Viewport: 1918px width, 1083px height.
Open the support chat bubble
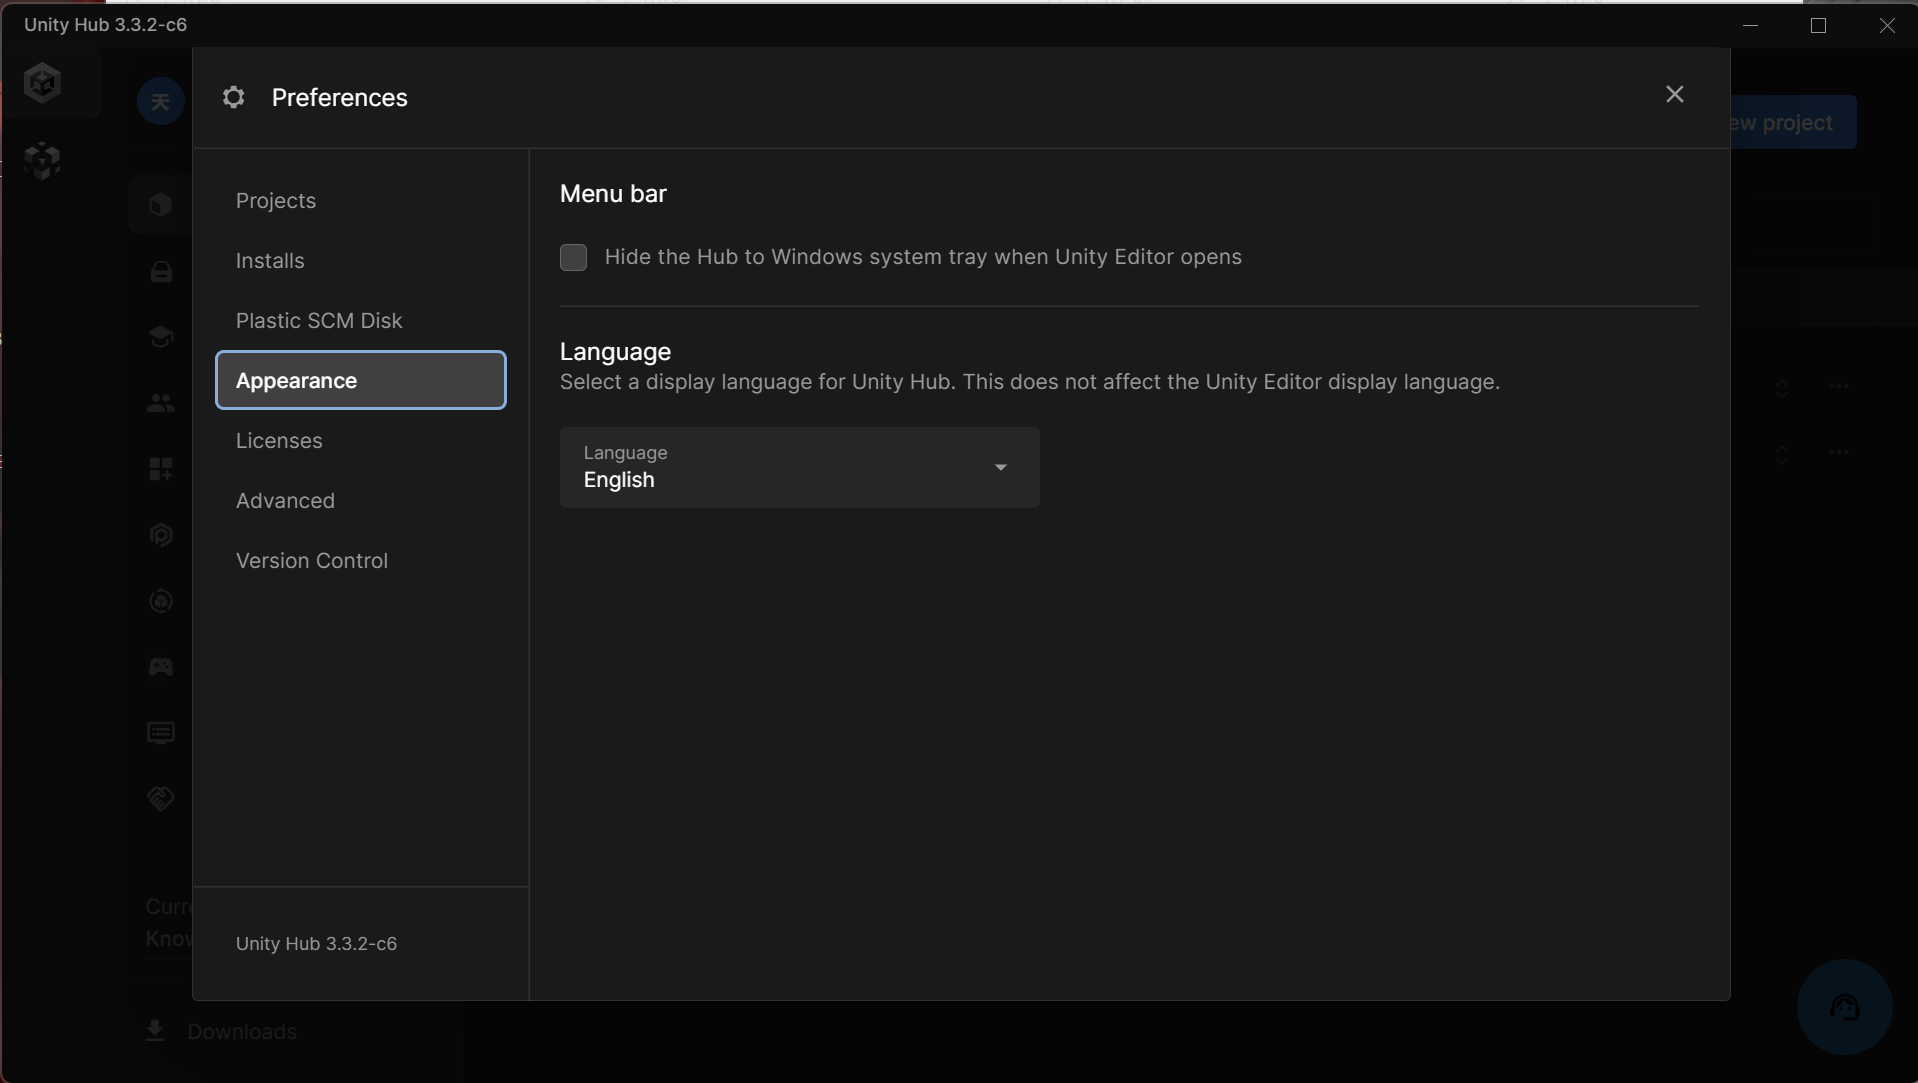[1844, 1007]
